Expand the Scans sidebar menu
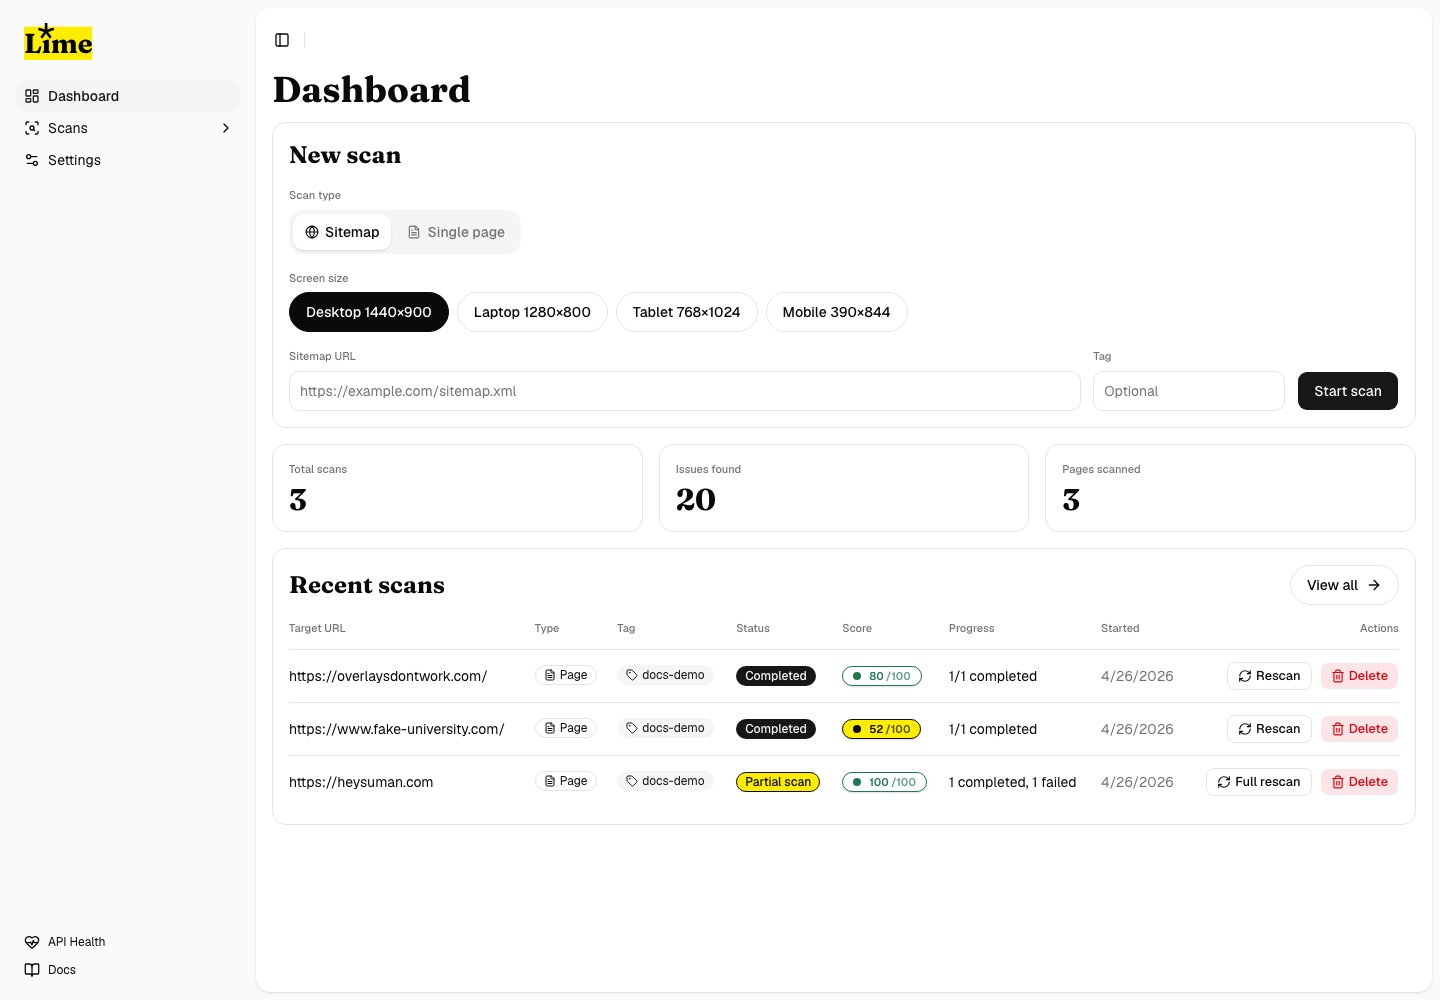The image size is (1440, 1000). click(x=225, y=128)
